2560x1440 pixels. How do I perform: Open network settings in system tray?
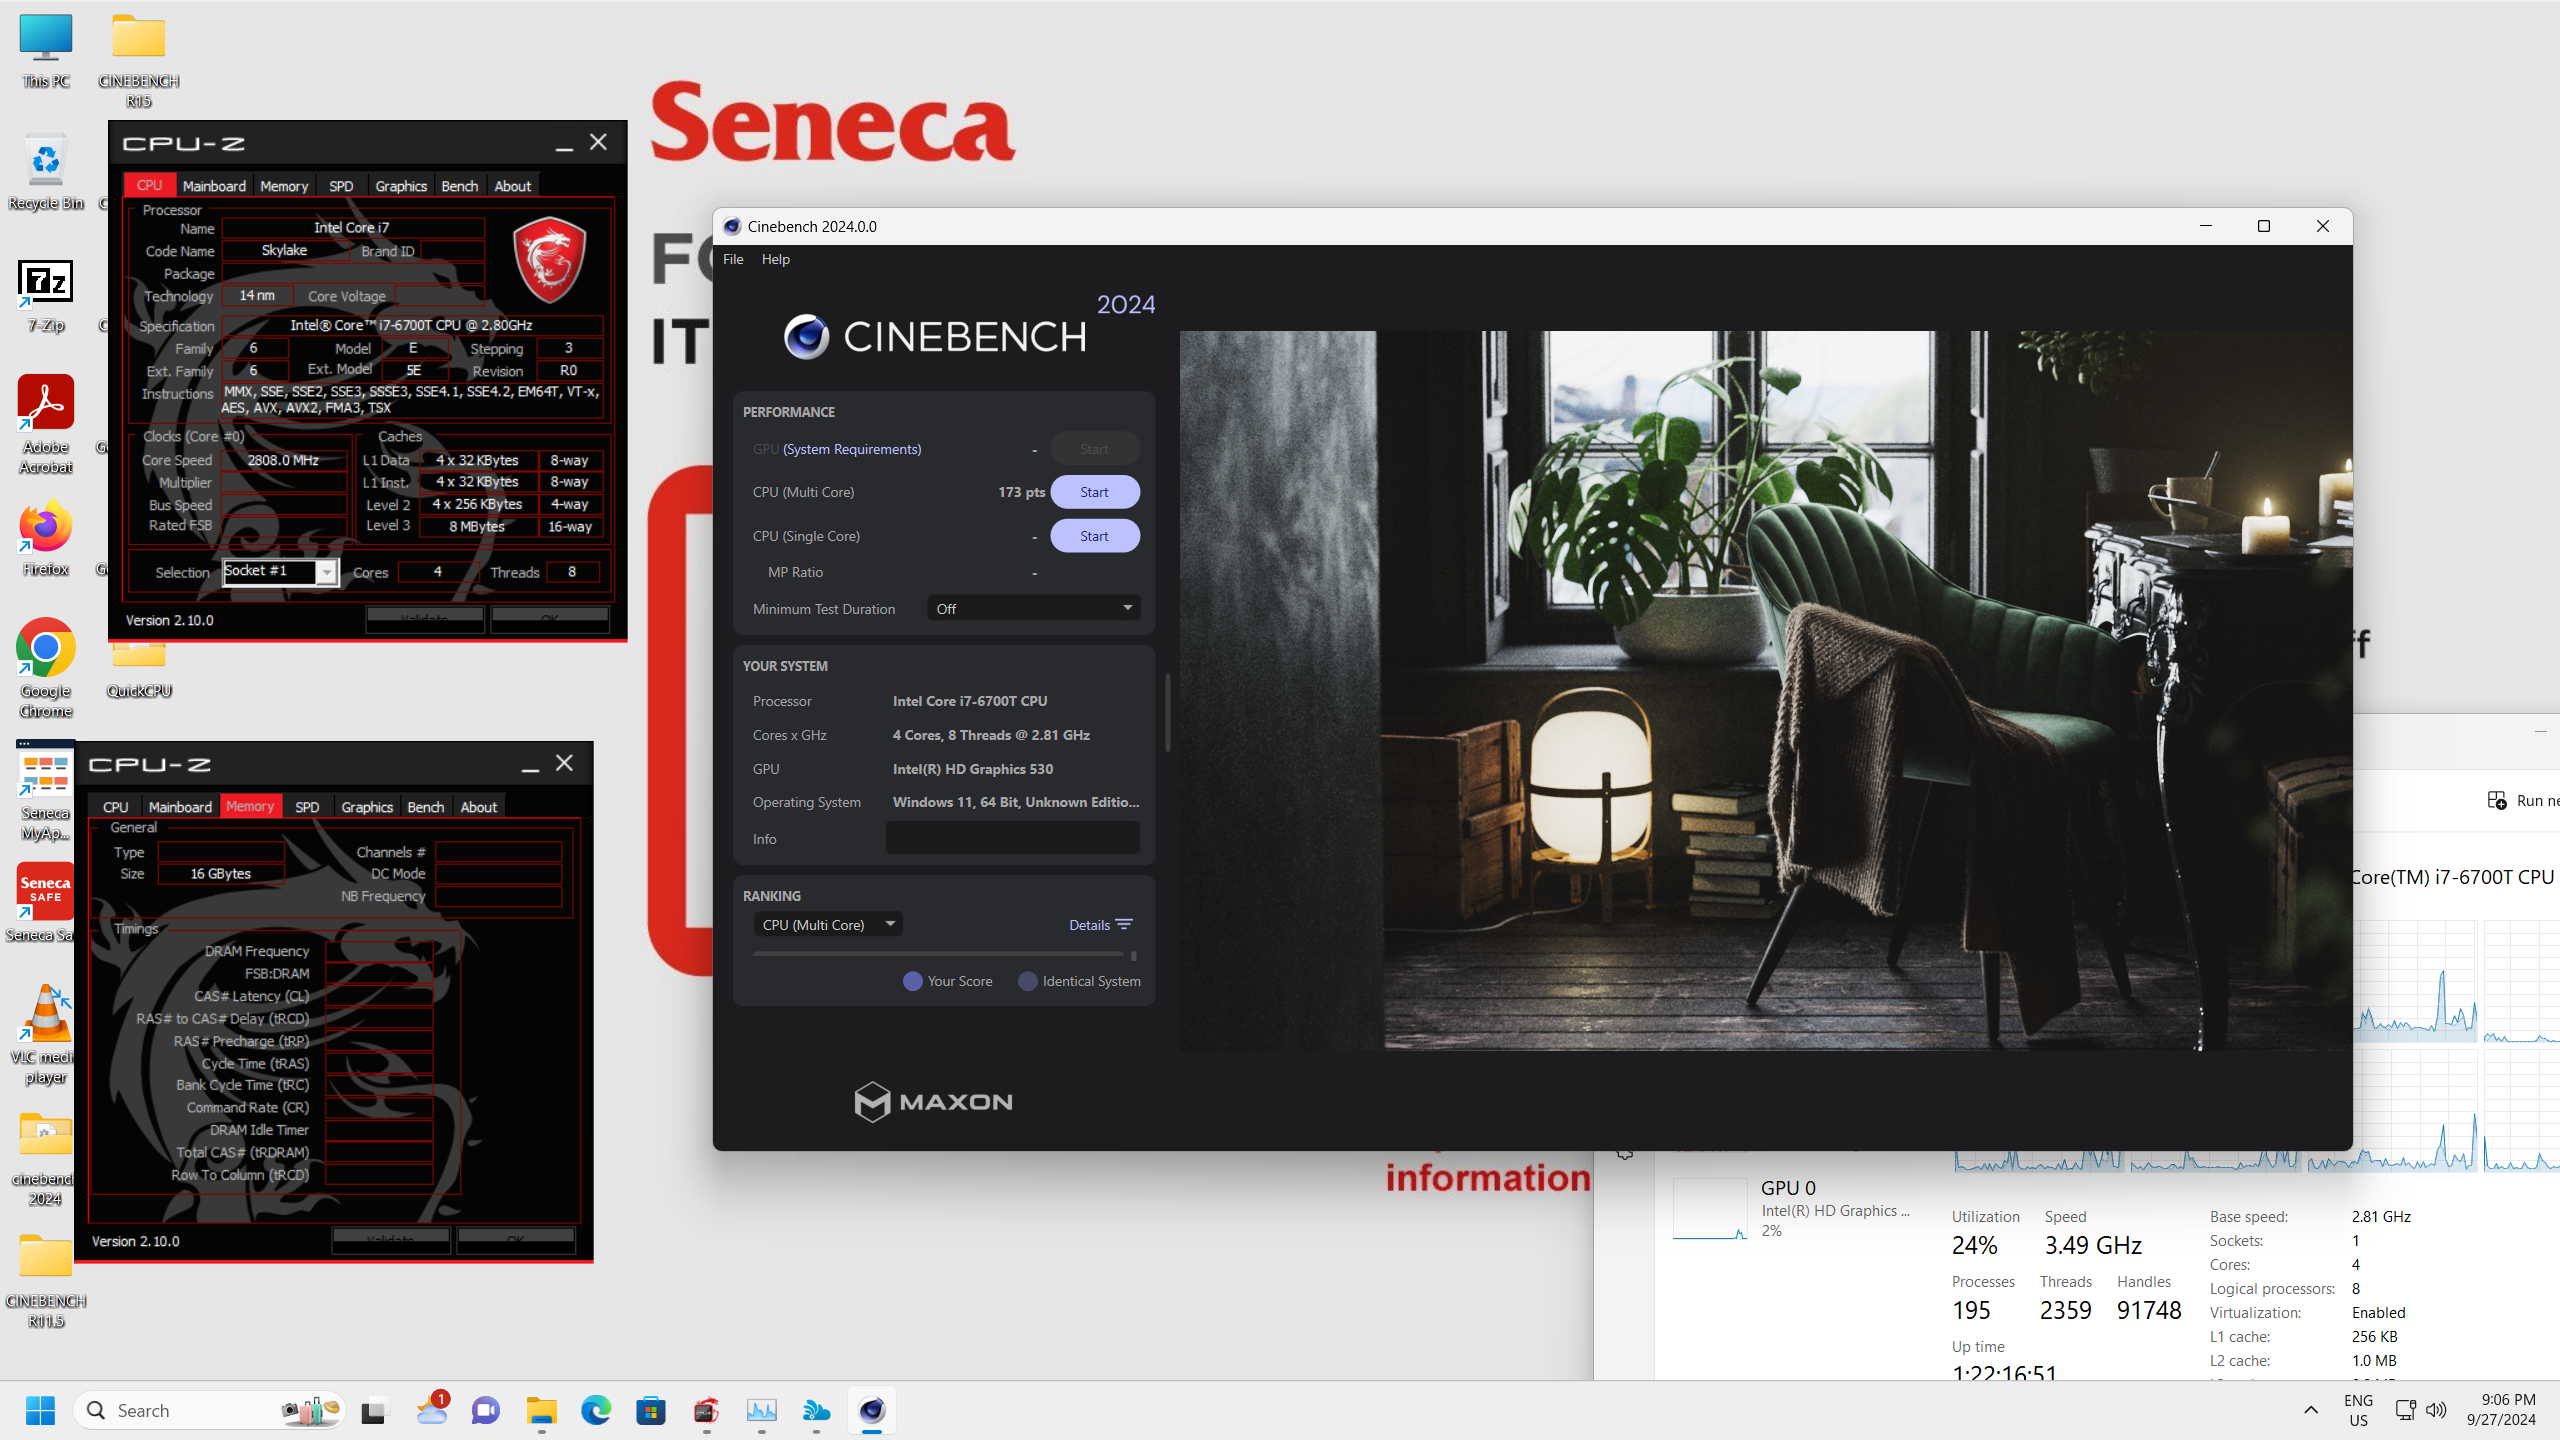coord(2405,1410)
